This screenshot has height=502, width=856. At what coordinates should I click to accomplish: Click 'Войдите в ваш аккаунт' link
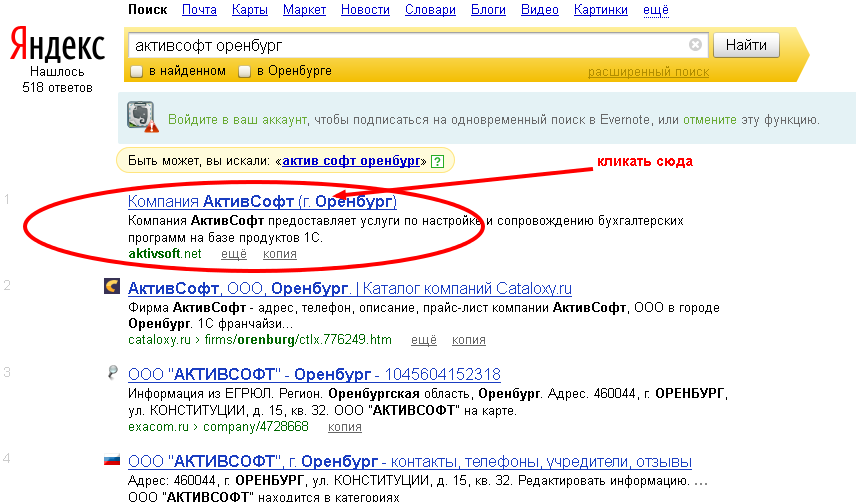click(x=237, y=119)
